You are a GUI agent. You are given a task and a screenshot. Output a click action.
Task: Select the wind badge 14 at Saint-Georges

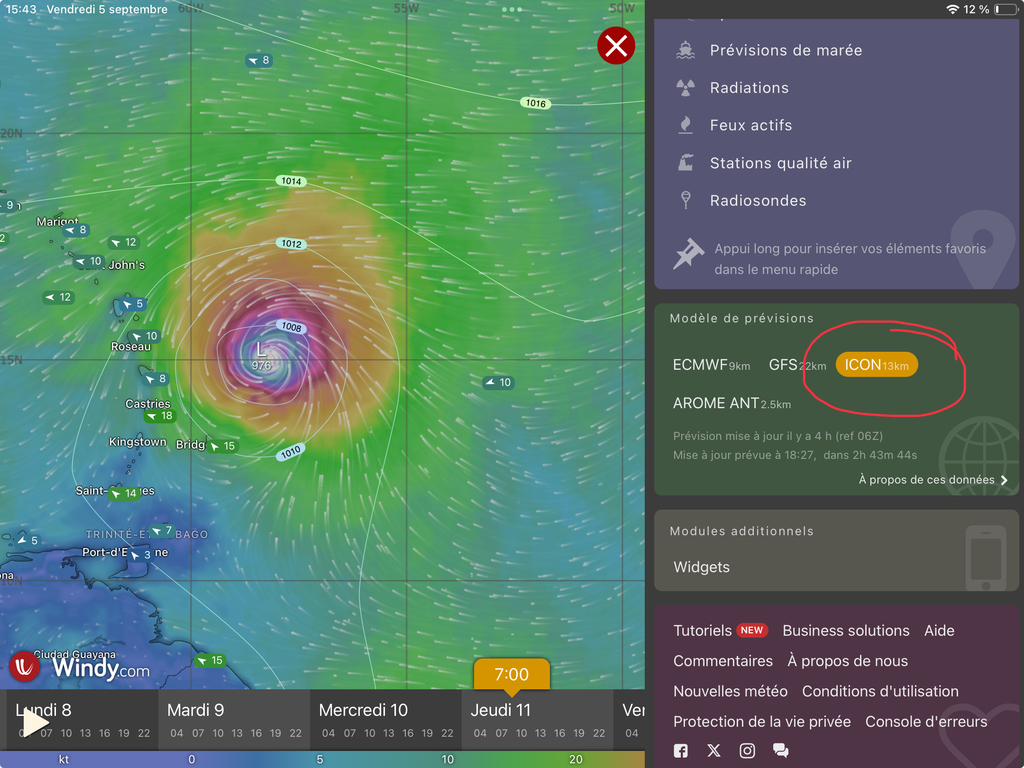125,494
